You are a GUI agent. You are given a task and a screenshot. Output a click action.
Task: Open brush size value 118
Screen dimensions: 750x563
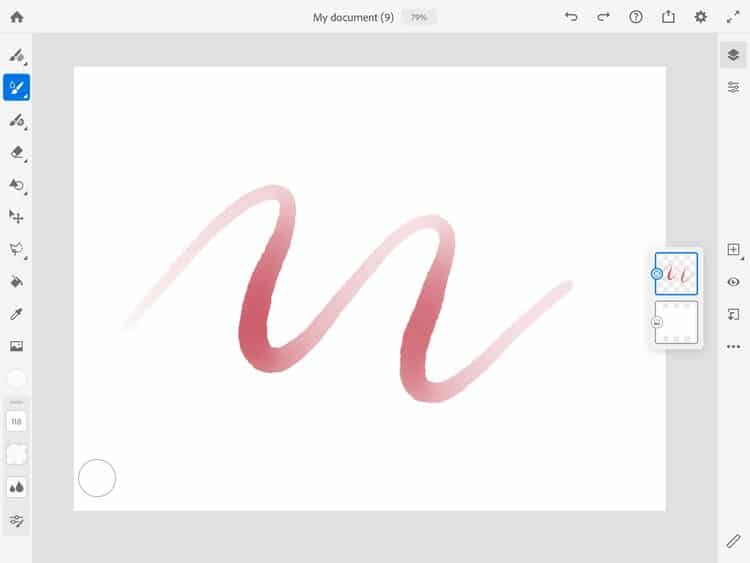click(16, 422)
